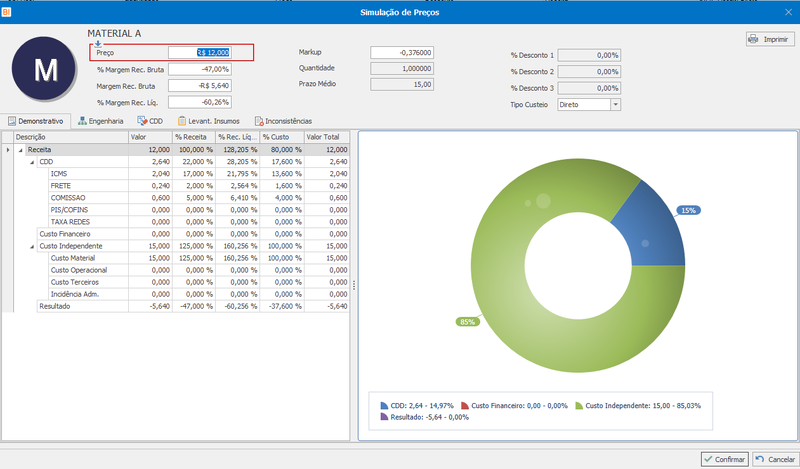Click the BI application icon in title bar
Viewport: 800px width, 469px height.
[6, 12]
